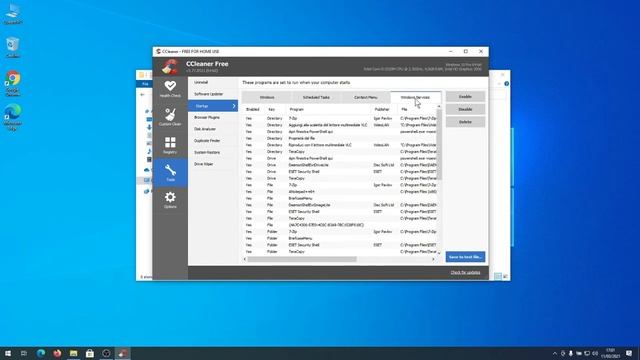640x360 pixels.
Task: Click back arrow in File Explorer behind
Action: click(142, 95)
